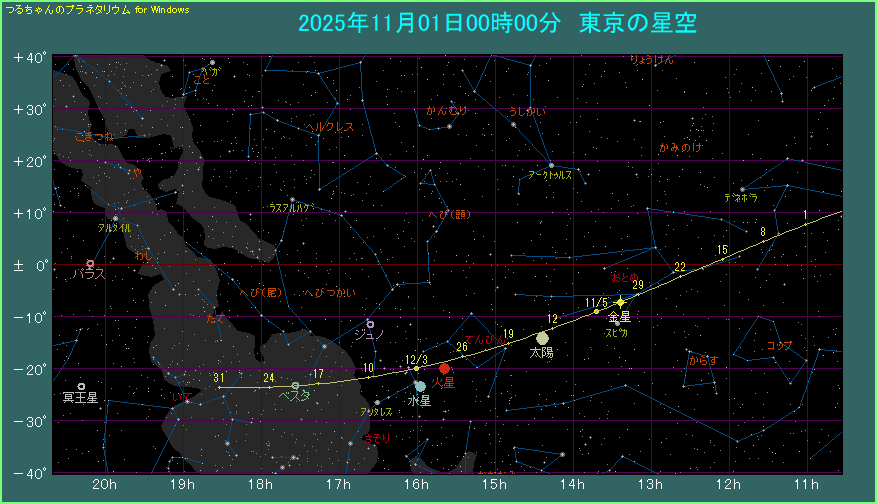Viewport: 877px width, 504px height.
Task: Click the date and time title text
Action: pyautogui.click(x=497, y=23)
